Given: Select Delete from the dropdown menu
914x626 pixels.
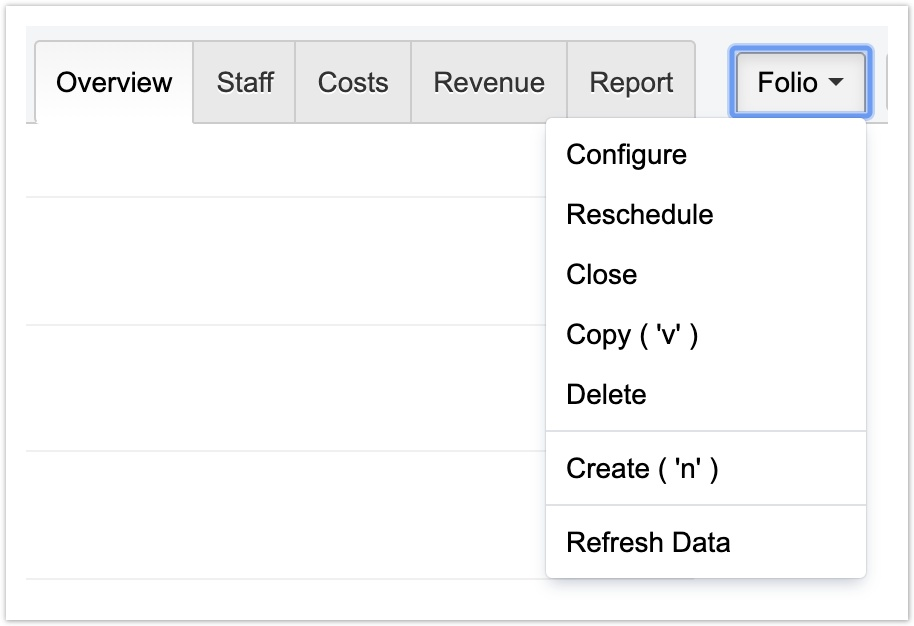Looking at the screenshot, I should pos(606,395).
